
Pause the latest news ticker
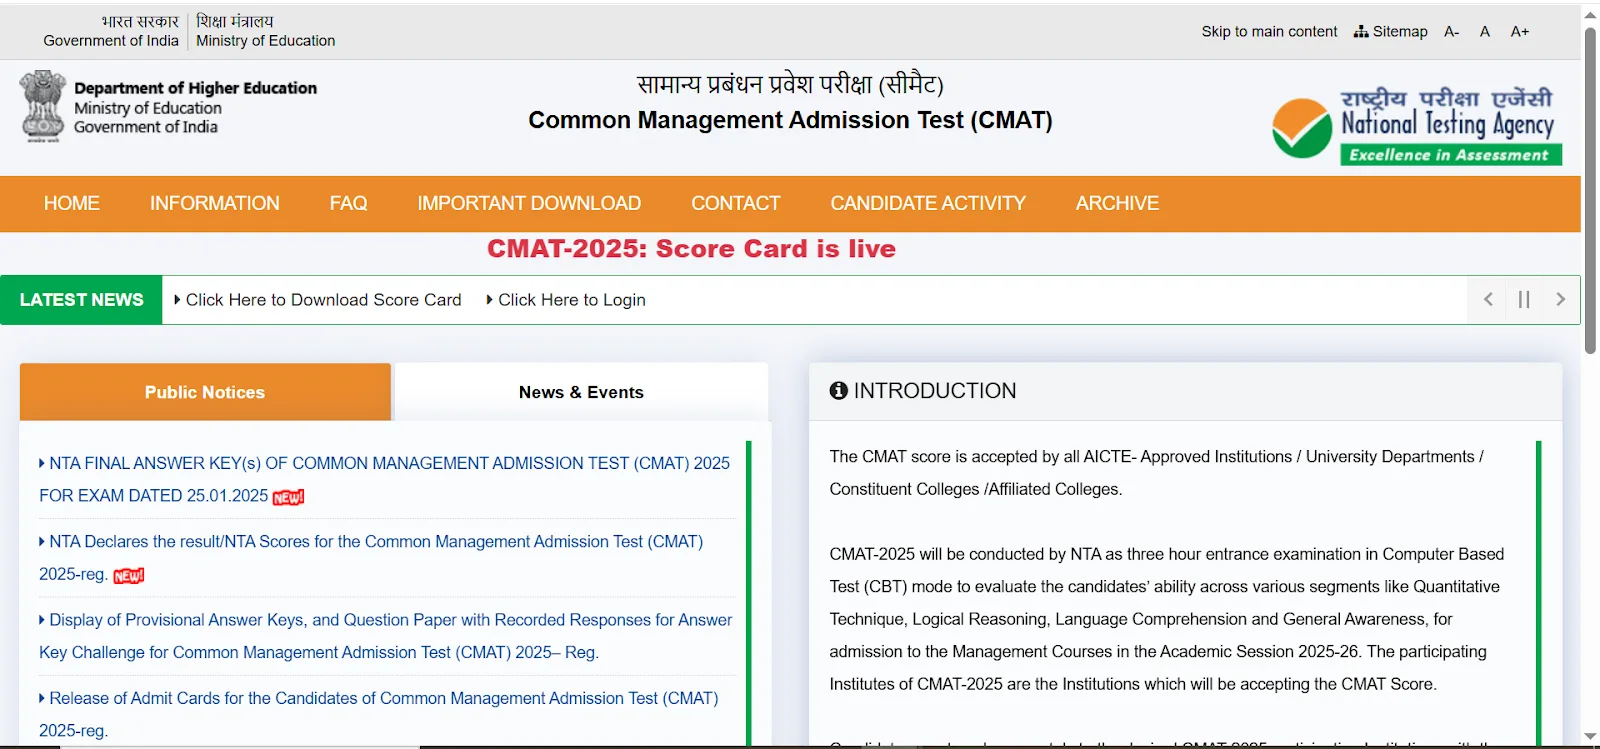click(x=1524, y=299)
